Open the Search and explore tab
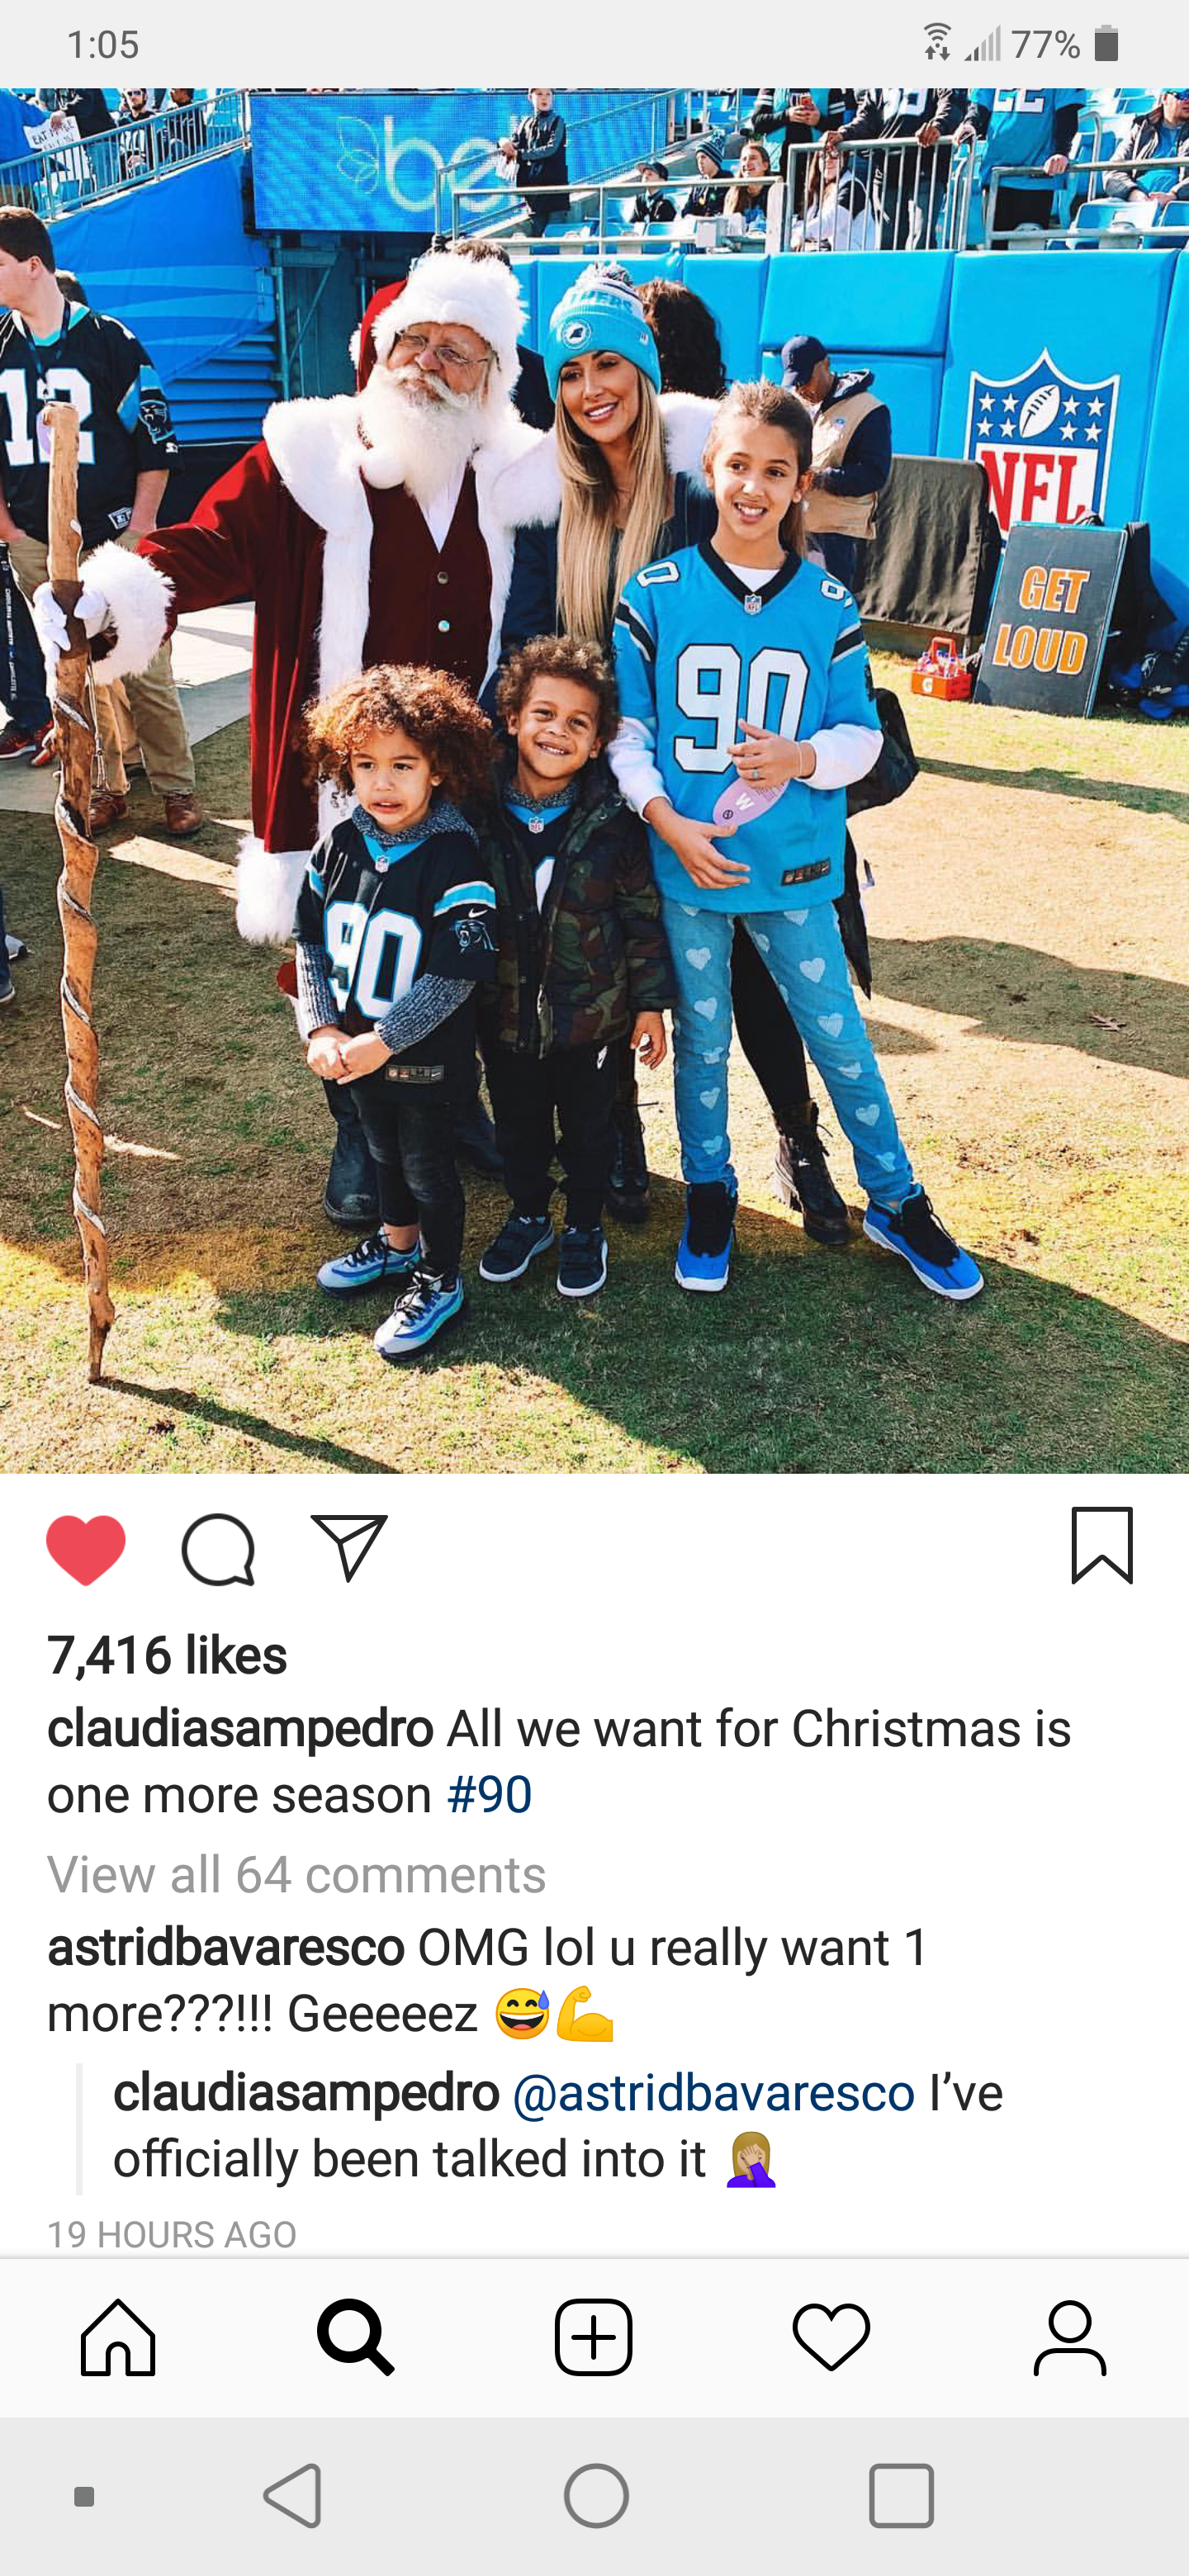The image size is (1189, 2576). (355, 2337)
